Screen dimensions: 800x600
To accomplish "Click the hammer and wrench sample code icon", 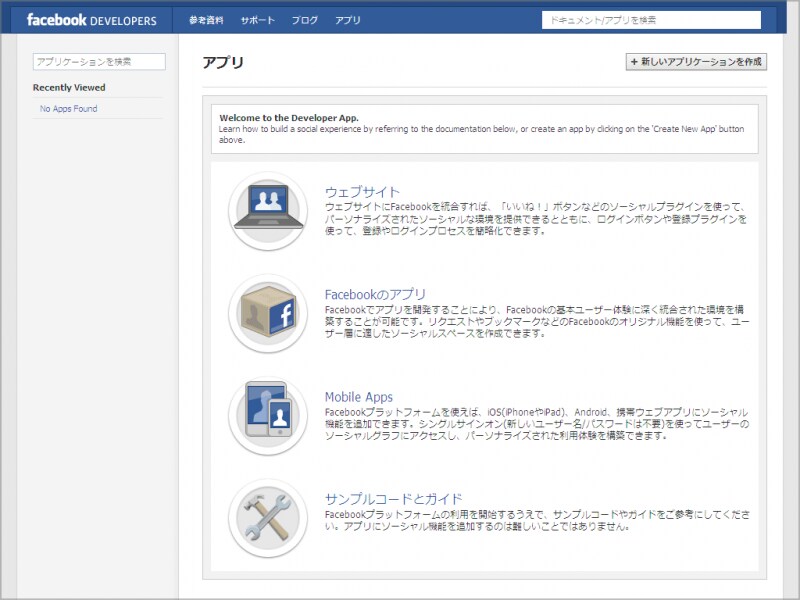I will pos(267,518).
